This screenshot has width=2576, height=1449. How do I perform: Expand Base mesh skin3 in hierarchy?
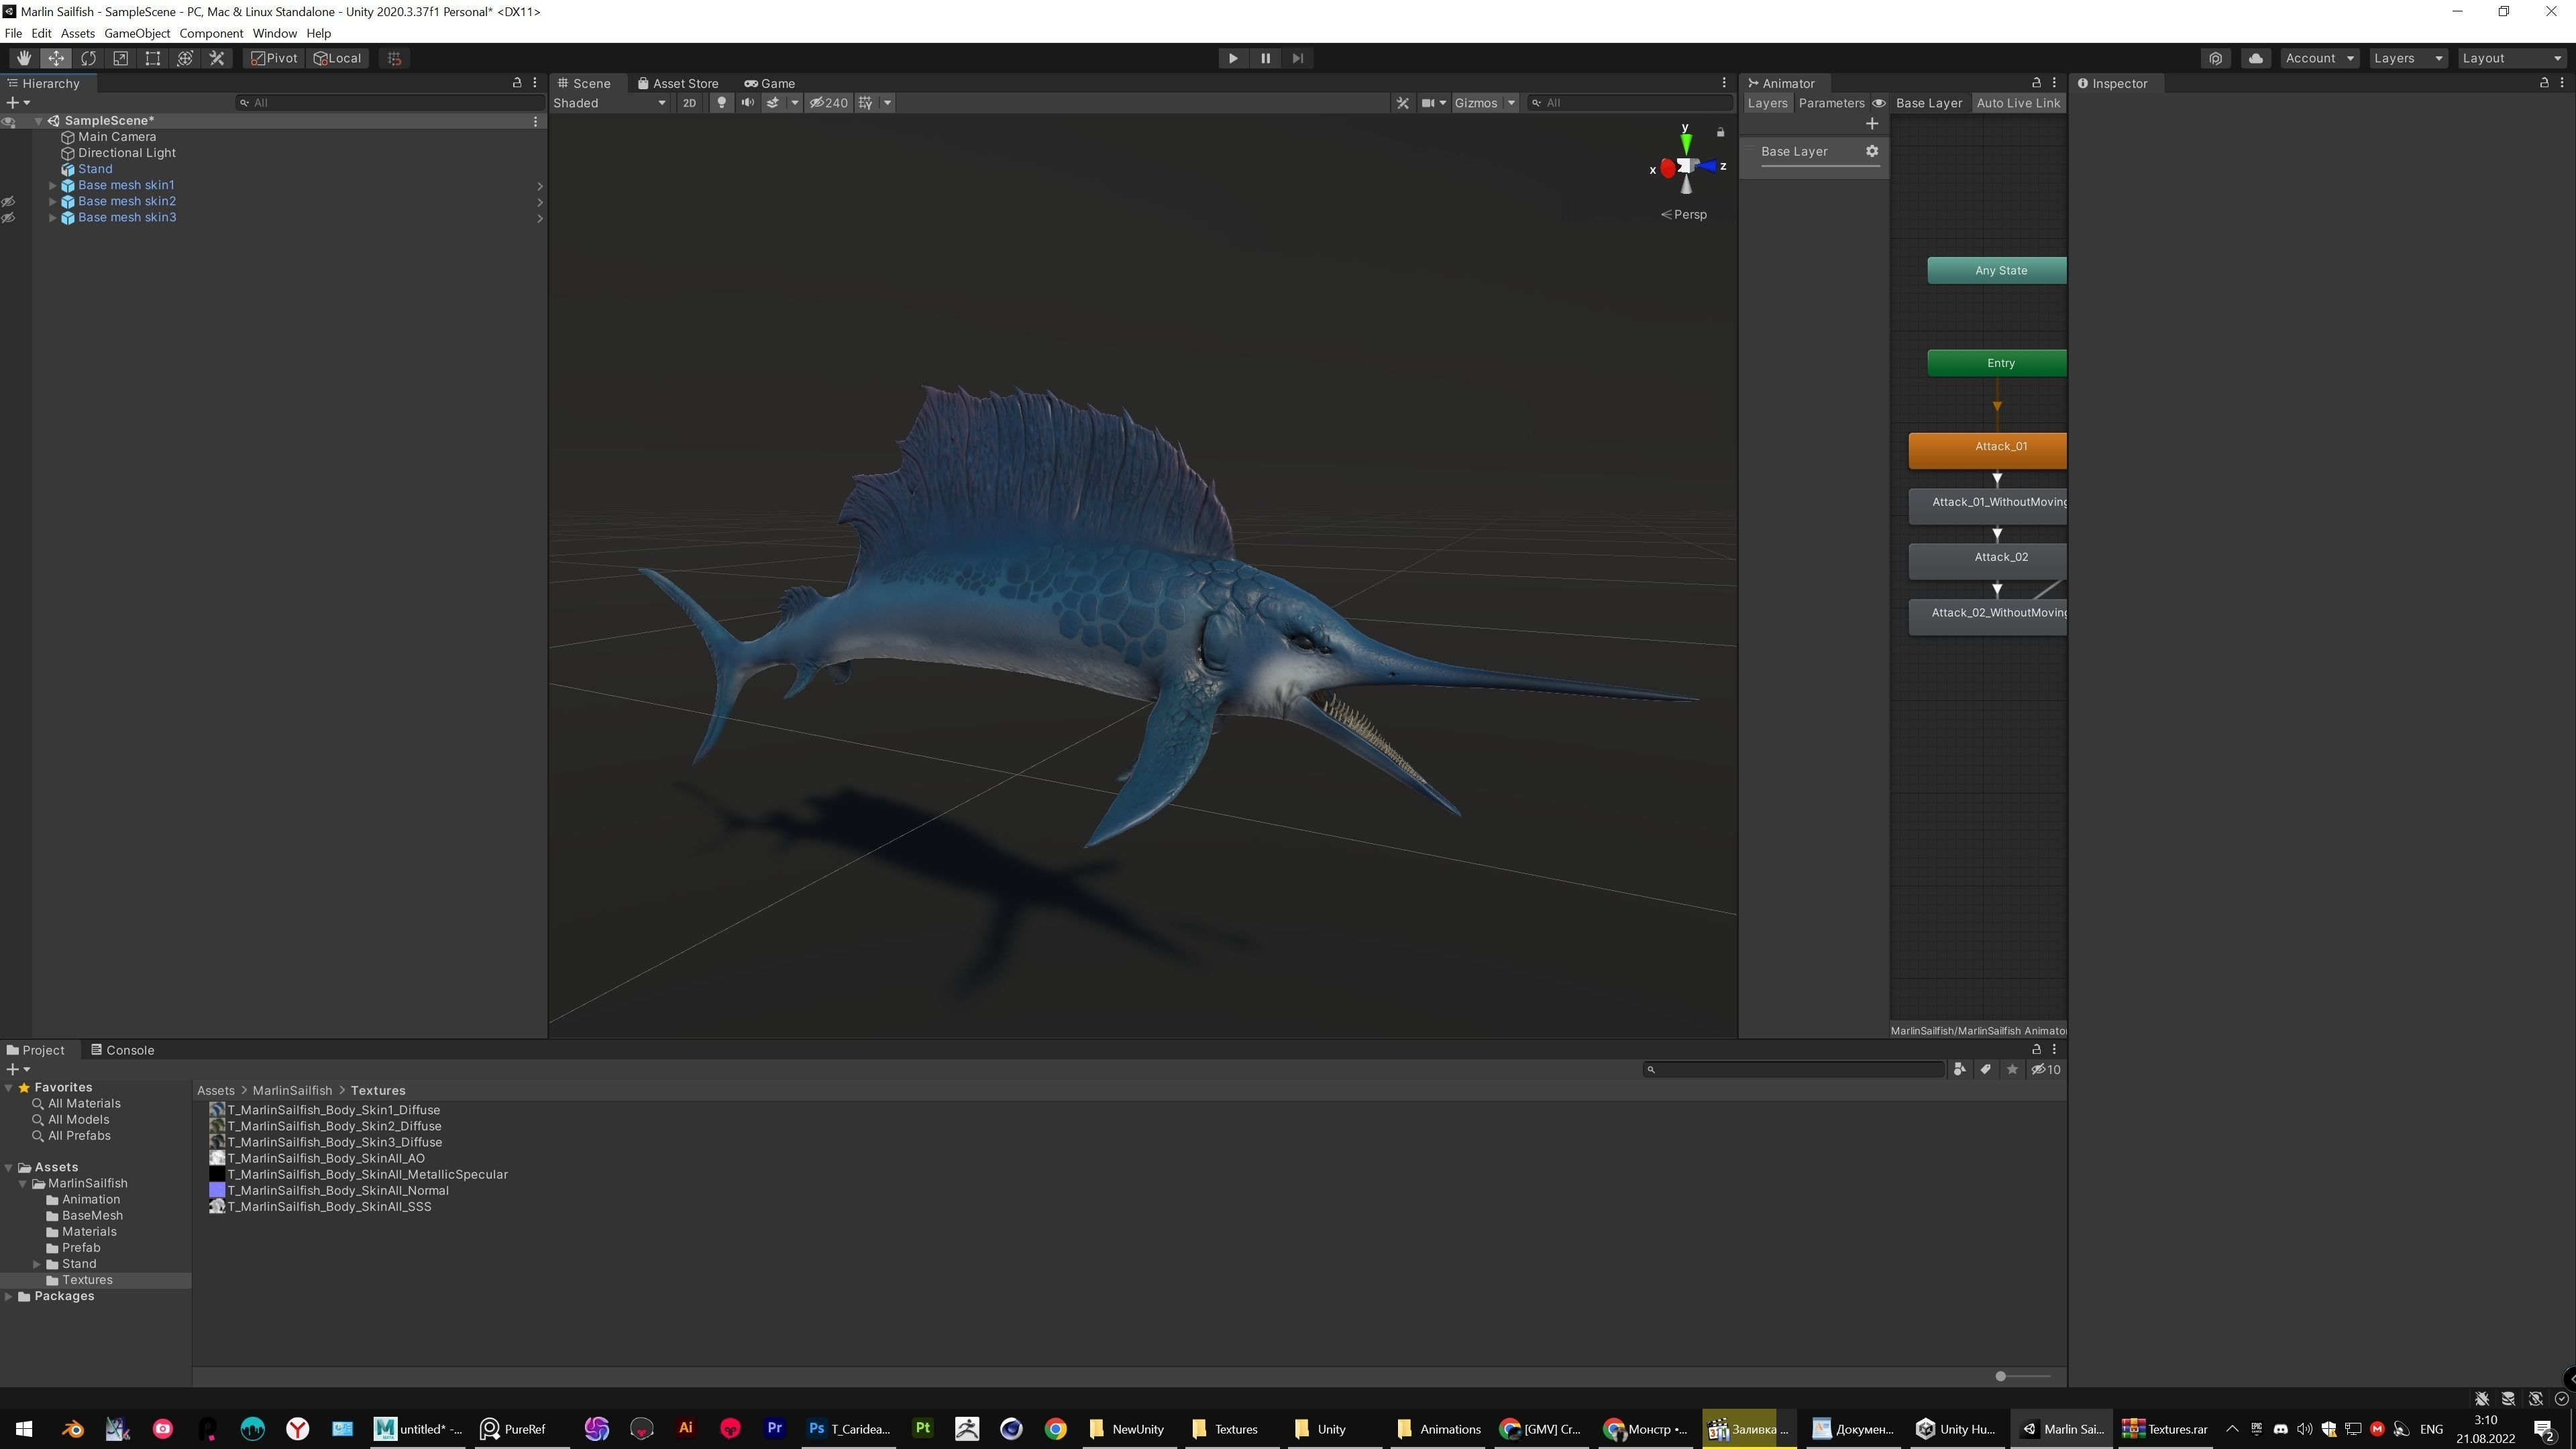[53, 218]
